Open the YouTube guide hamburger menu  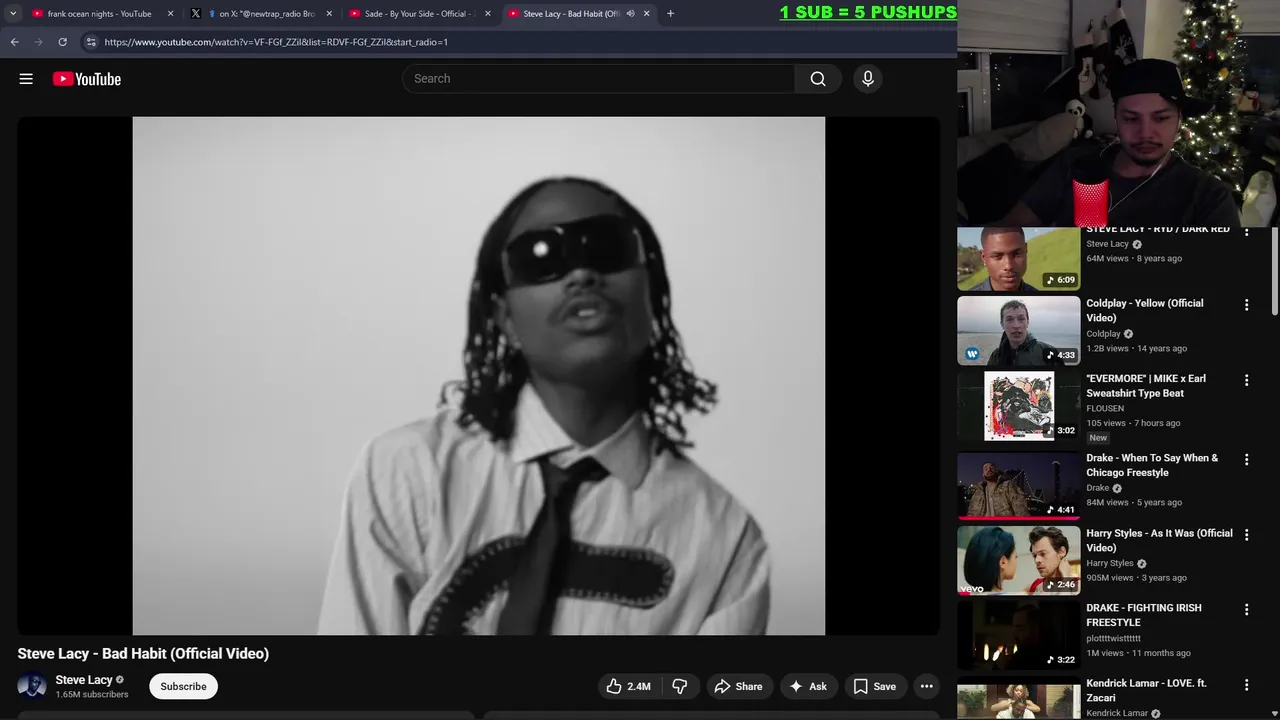(x=26, y=79)
